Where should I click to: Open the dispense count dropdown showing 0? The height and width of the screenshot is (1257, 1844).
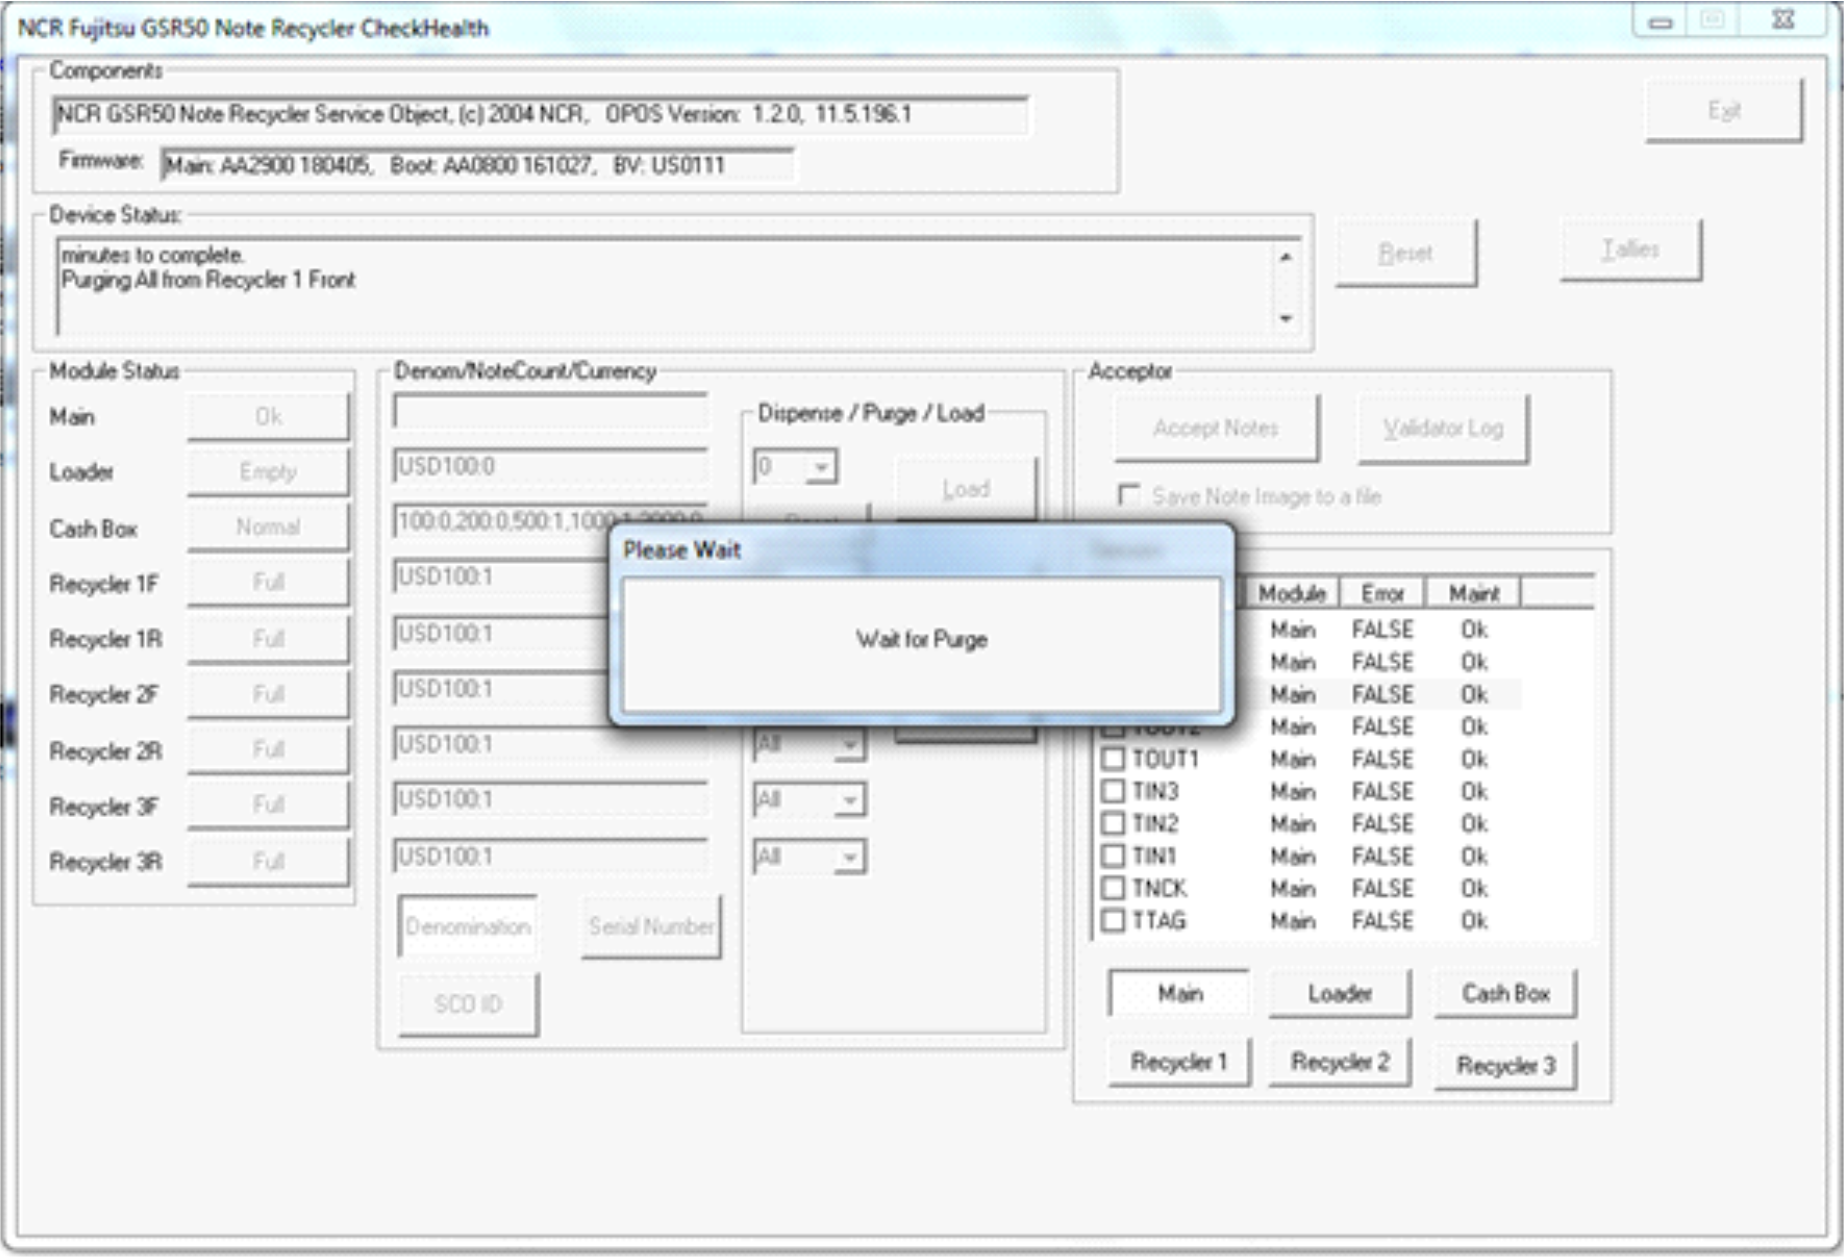[821, 467]
